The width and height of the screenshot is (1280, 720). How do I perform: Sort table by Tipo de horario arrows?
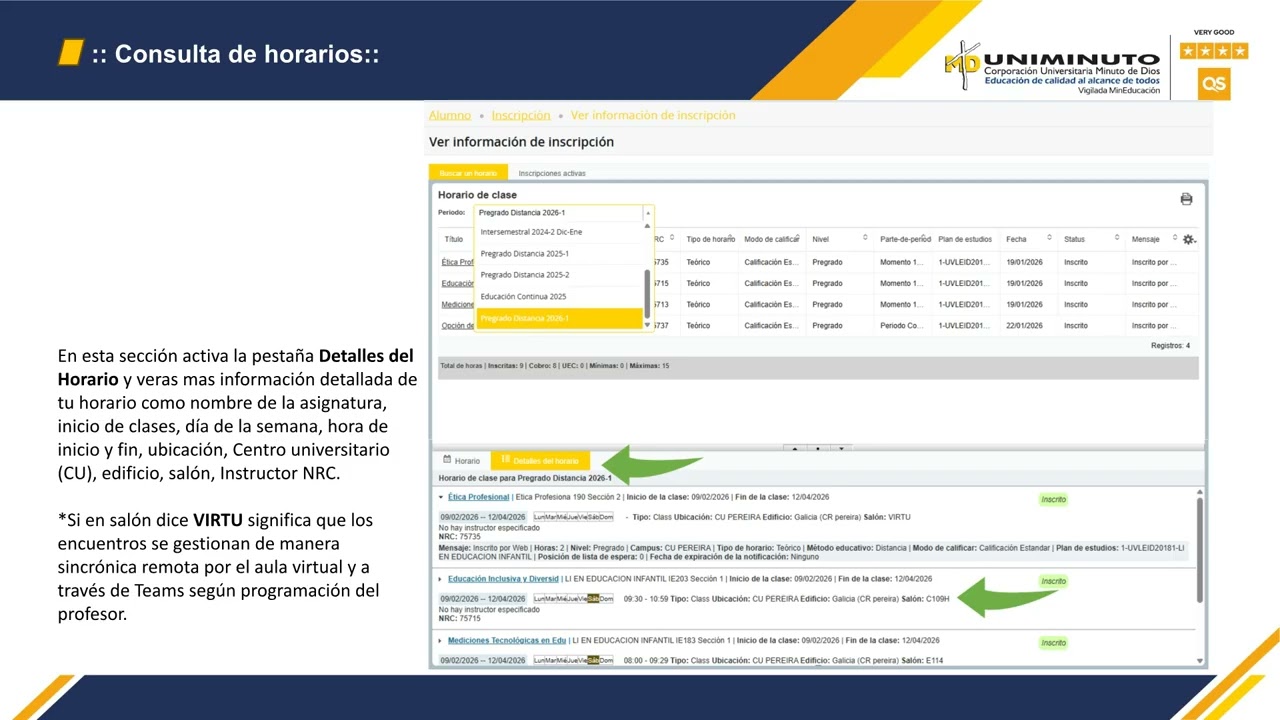click(731, 238)
